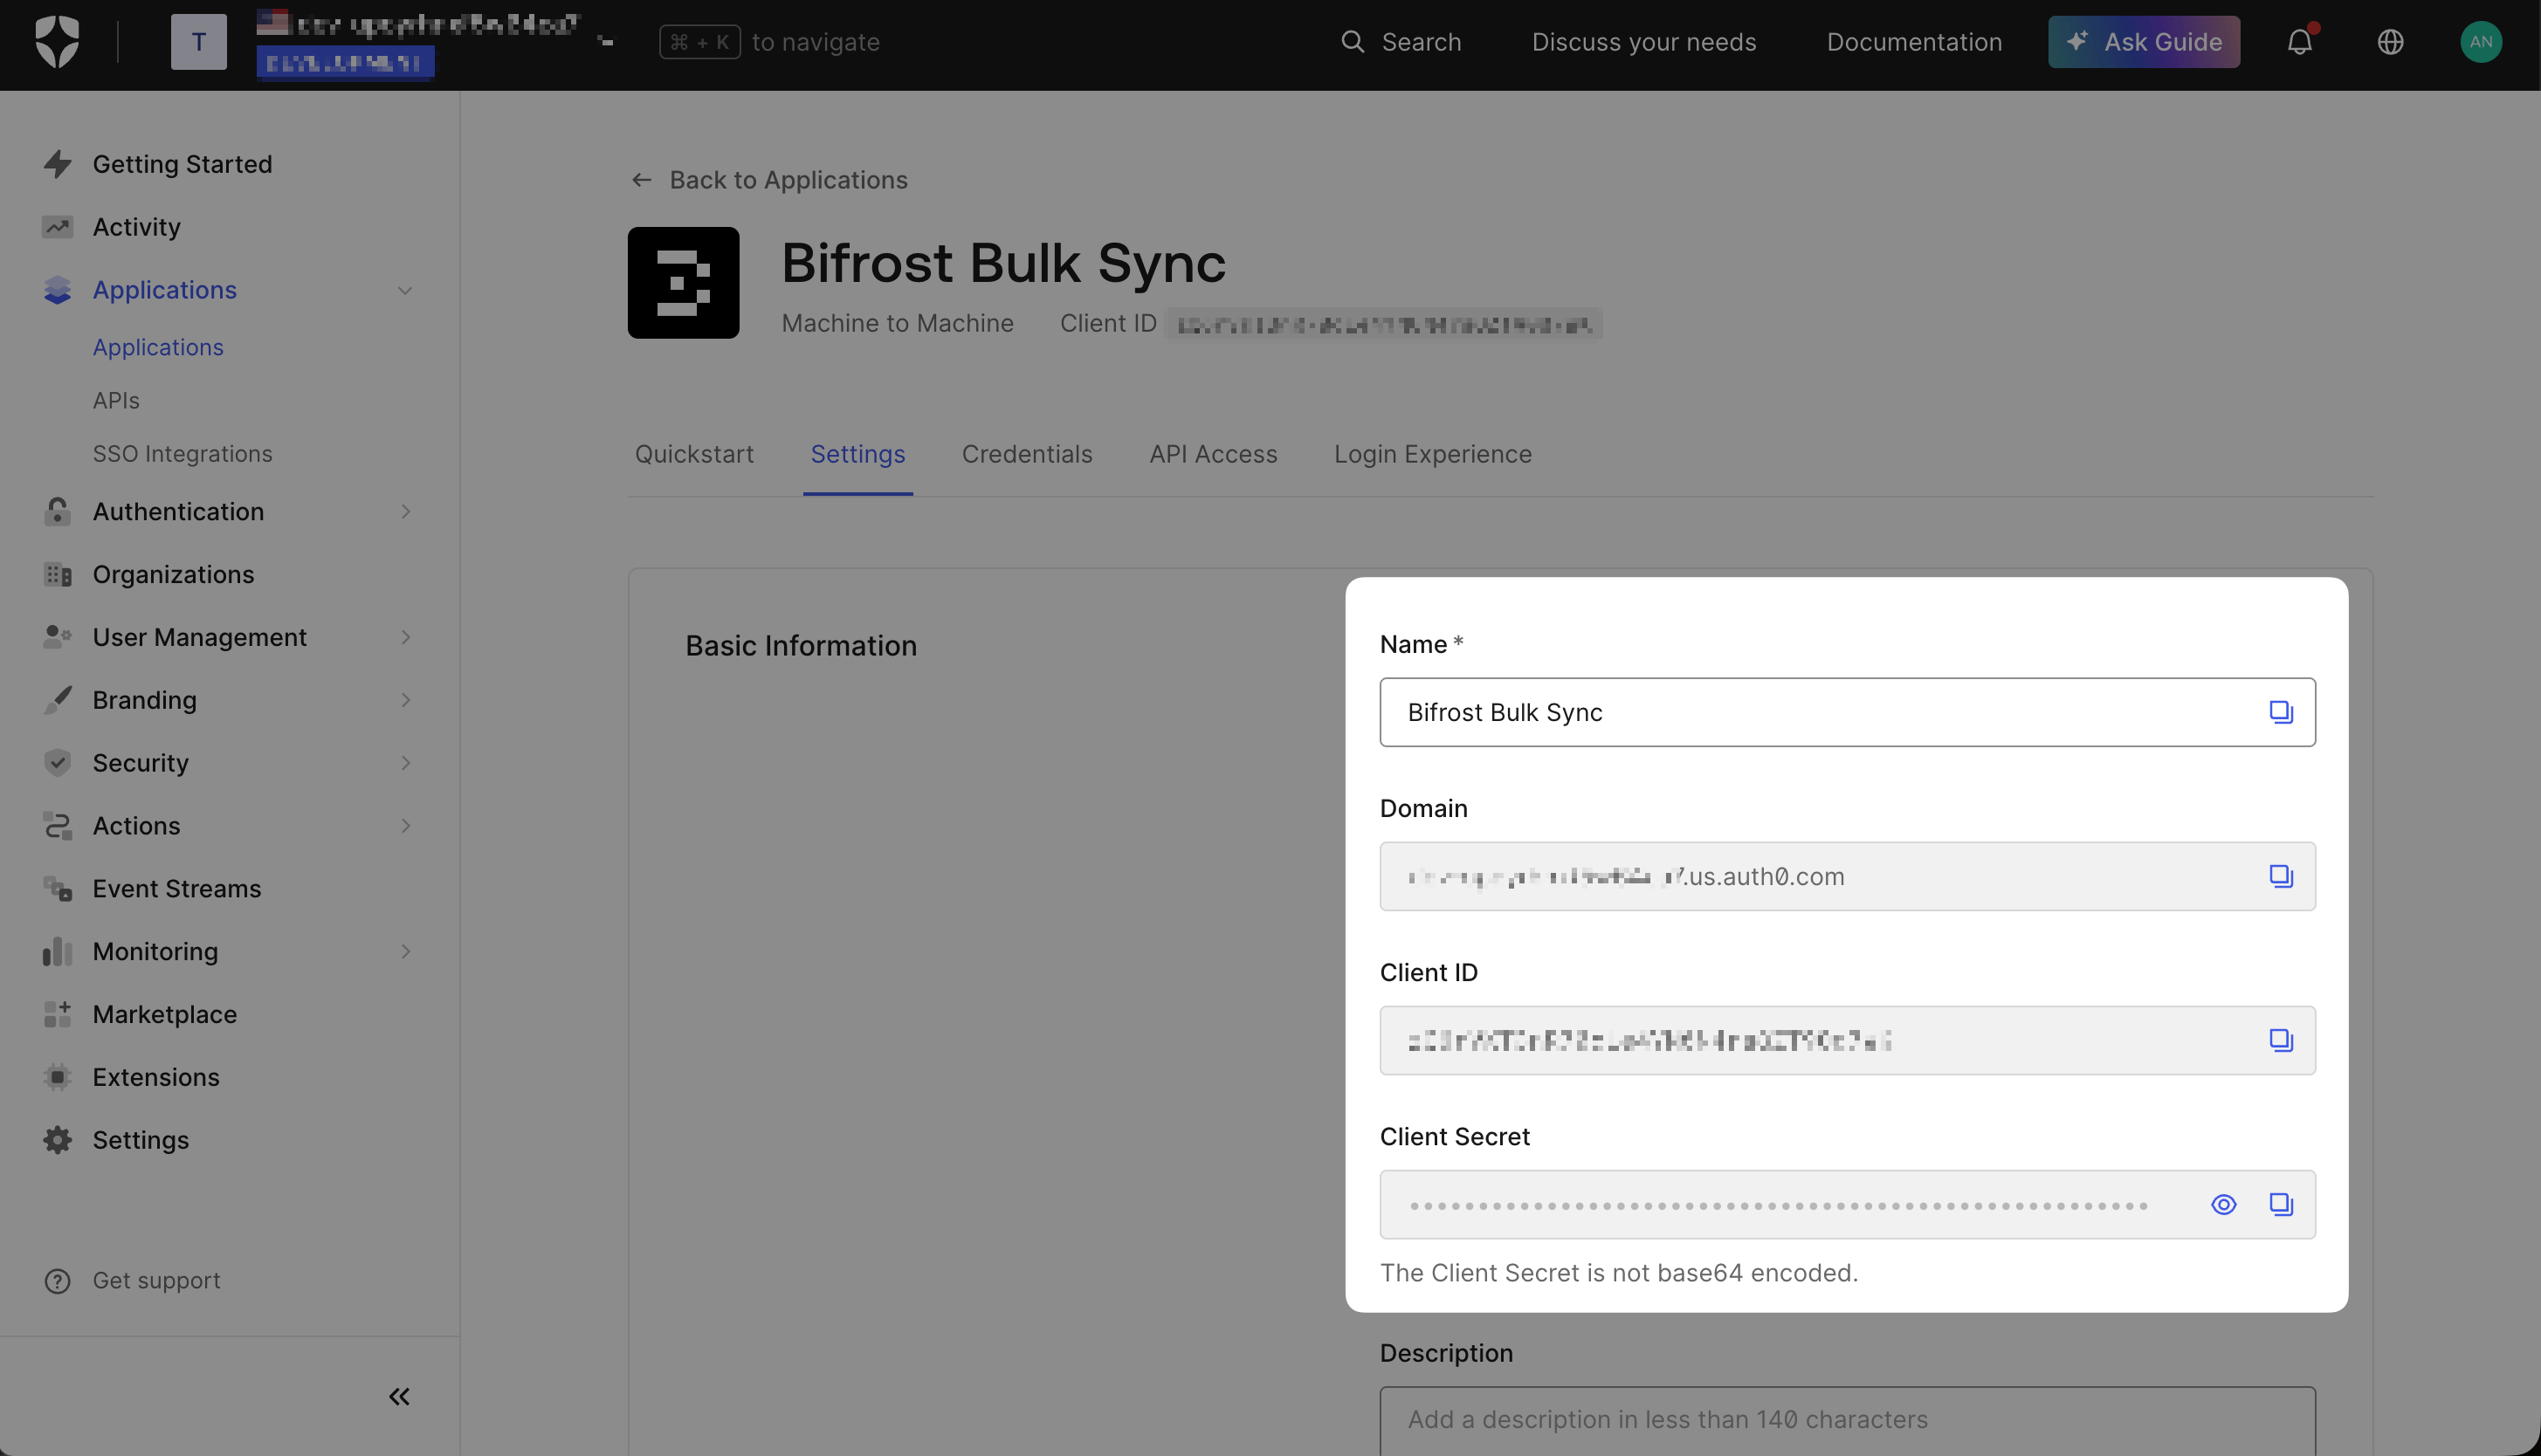Click the Branding brush icon

pyautogui.click(x=57, y=700)
